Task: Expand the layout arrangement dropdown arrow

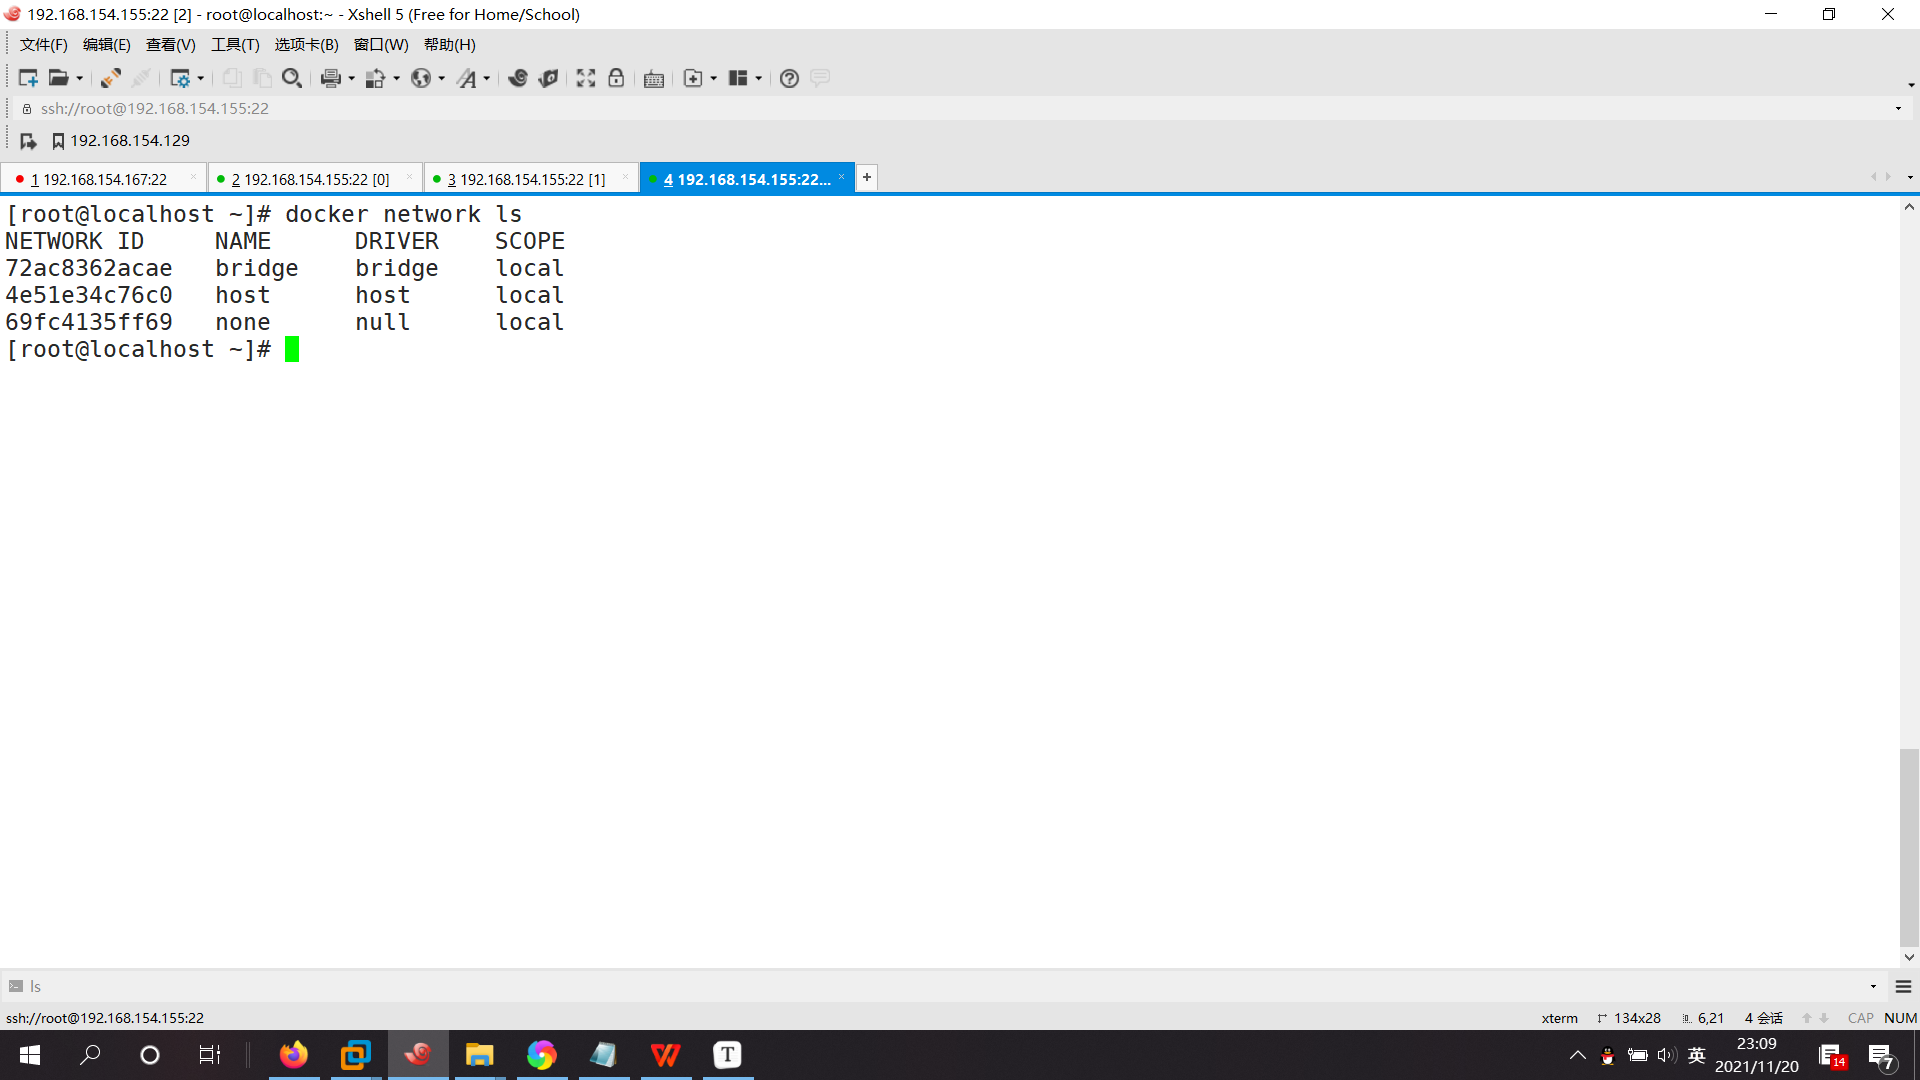Action: pyautogui.click(x=759, y=78)
